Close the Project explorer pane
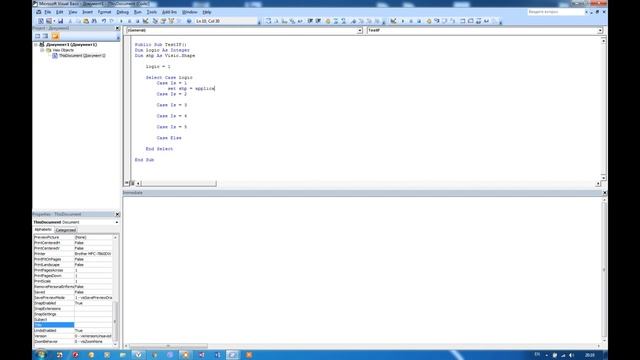640x360 pixels. click(118, 29)
